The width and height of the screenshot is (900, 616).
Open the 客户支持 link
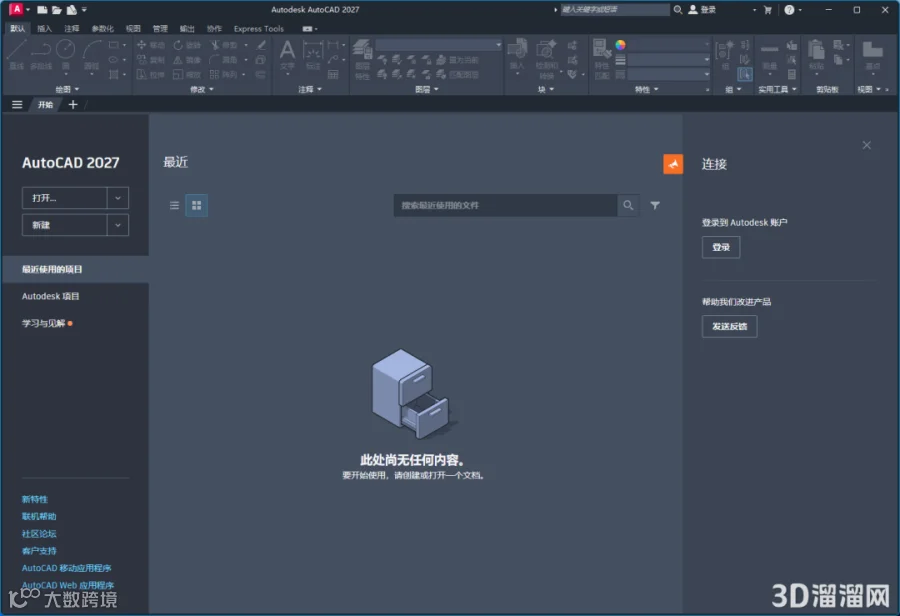click(39, 551)
